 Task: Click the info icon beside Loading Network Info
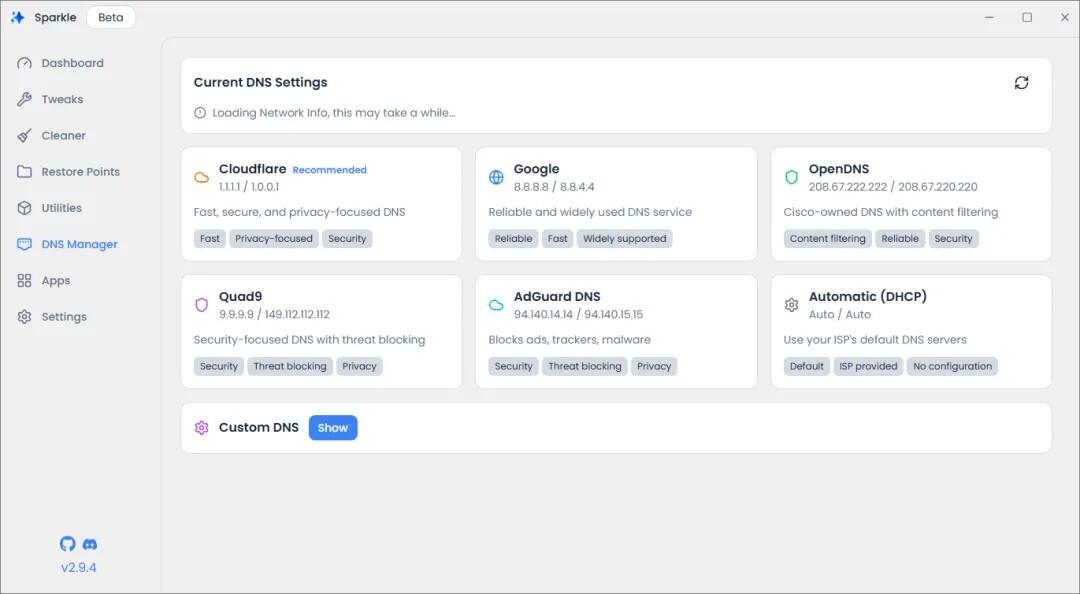click(200, 113)
